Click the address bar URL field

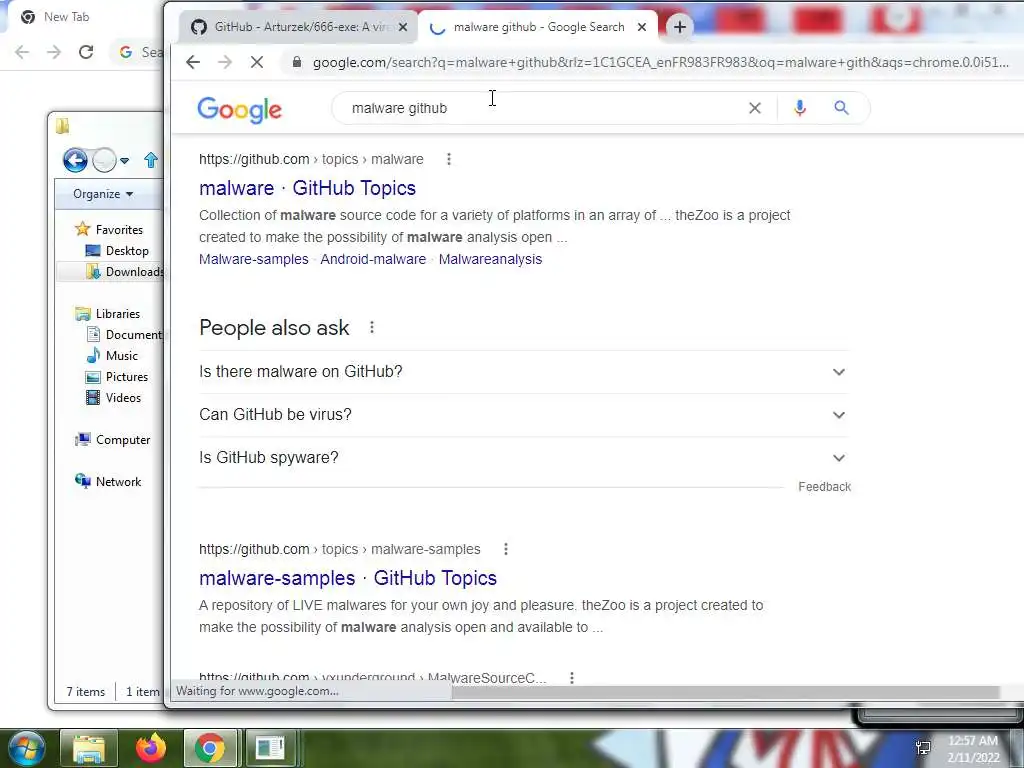[x=660, y=62]
